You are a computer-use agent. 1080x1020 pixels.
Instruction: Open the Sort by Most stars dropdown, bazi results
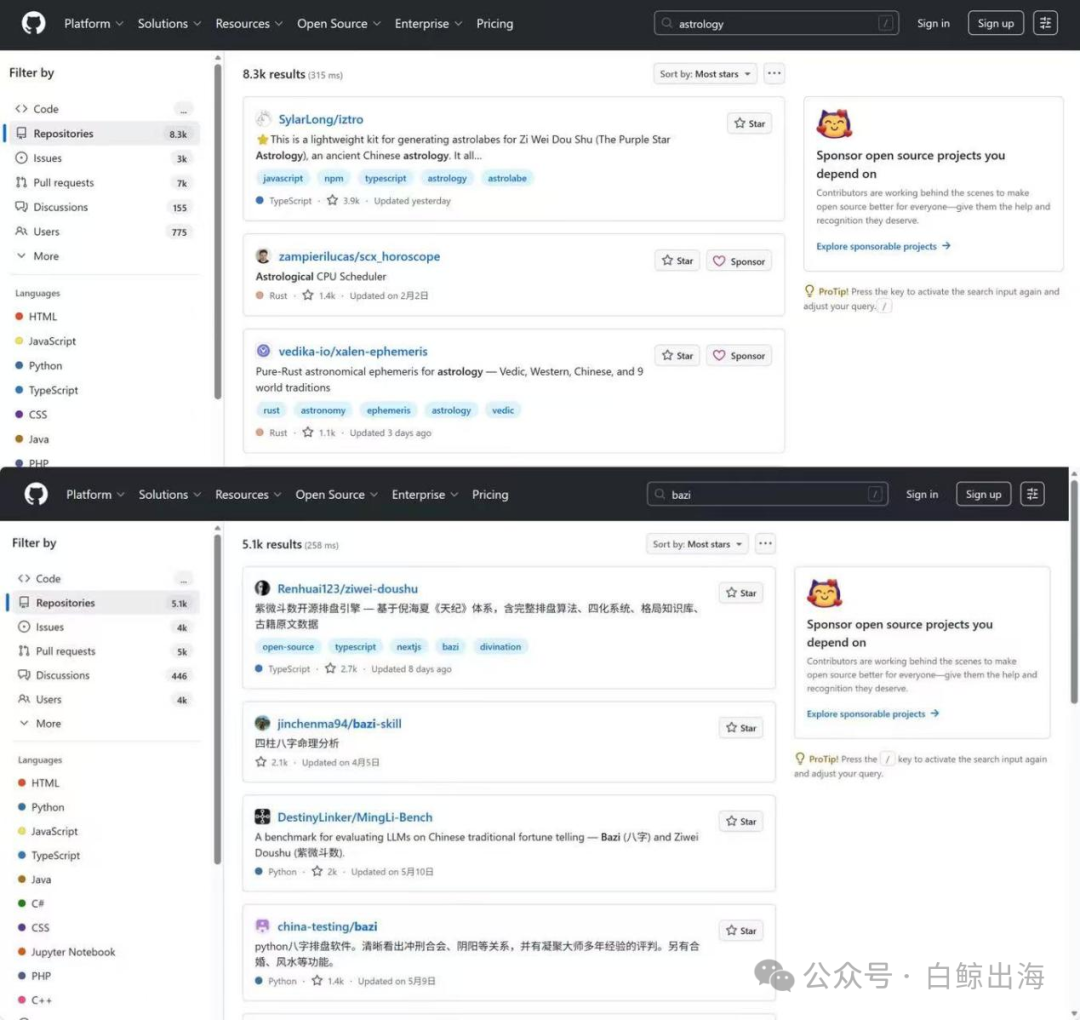pos(697,543)
